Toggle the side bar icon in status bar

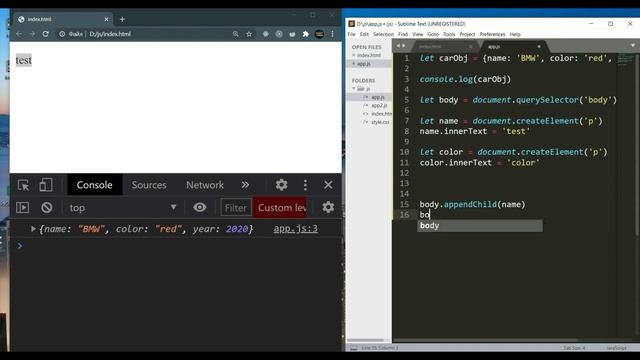[x=353, y=348]
